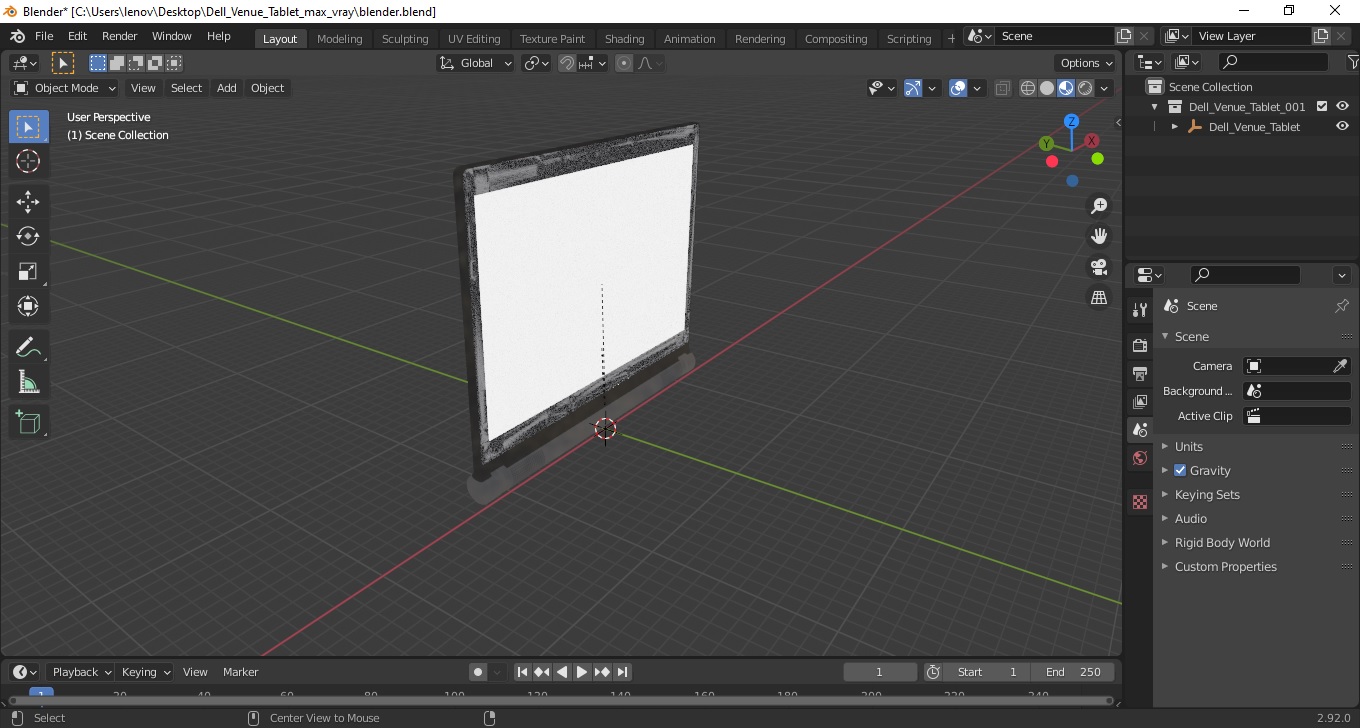The image size is (1360, 728).
Task: Open the shading options dropdown arrow
Action: pos(1105,88)
